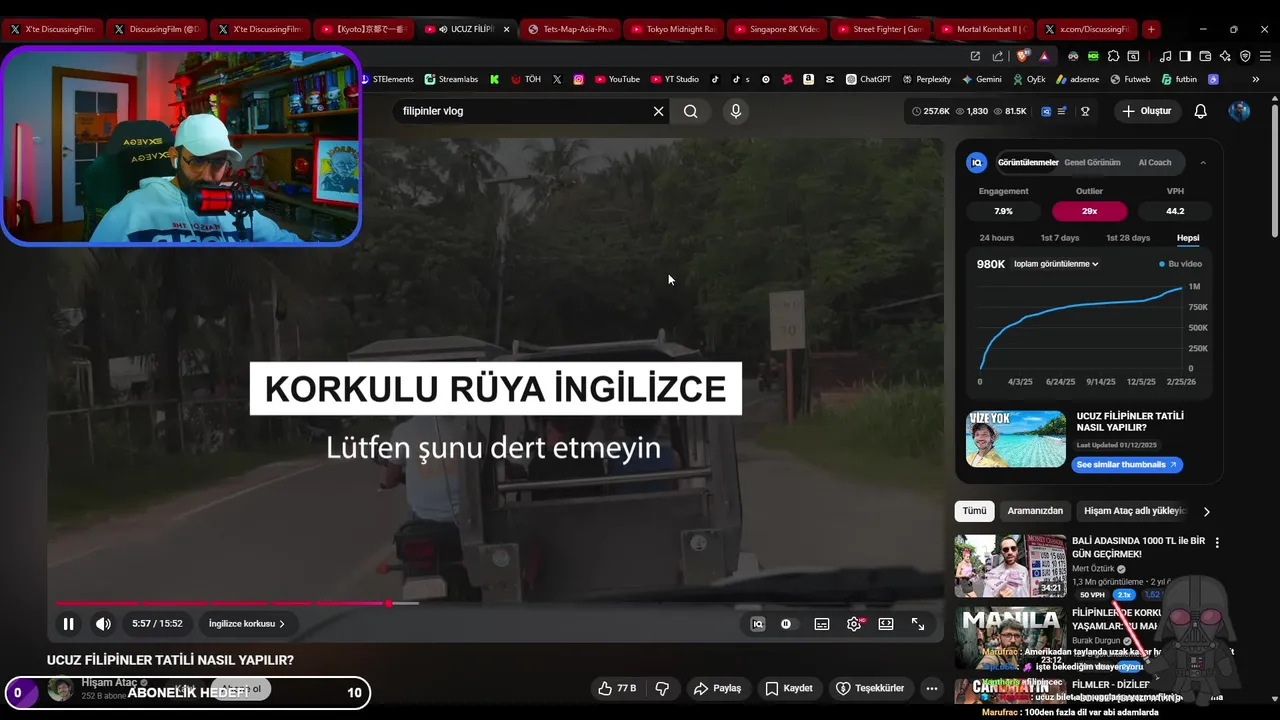This screenshot has width=1280, height=720.
Task: Select the 1st 7 days range
Action: click(x=1060, y=238)
